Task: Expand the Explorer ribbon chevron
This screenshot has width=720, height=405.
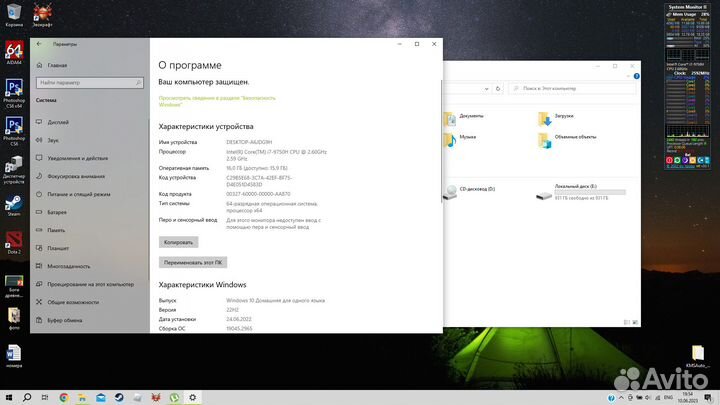Action: [628, 76]
